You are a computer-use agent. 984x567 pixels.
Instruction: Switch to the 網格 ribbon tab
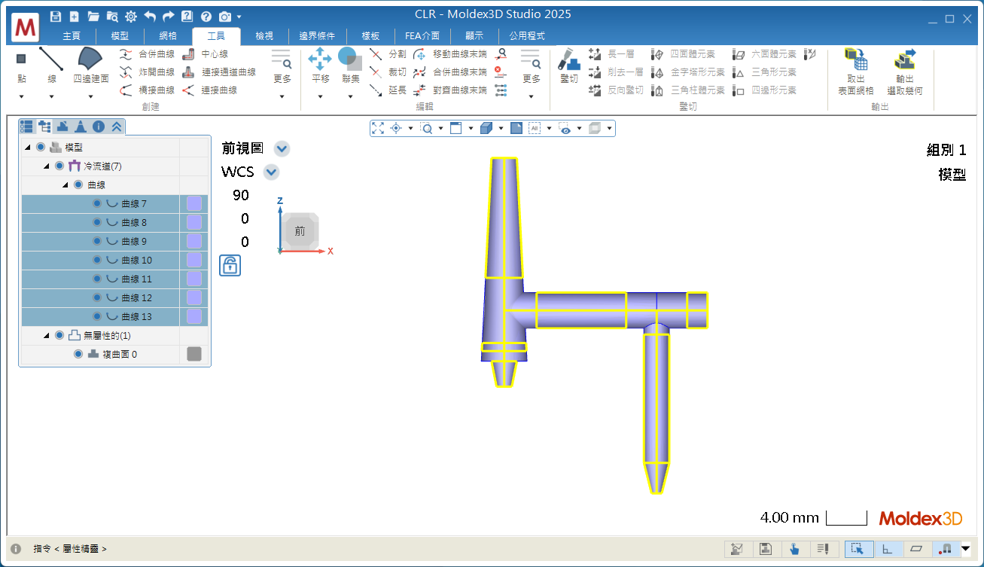pos(168,36)
